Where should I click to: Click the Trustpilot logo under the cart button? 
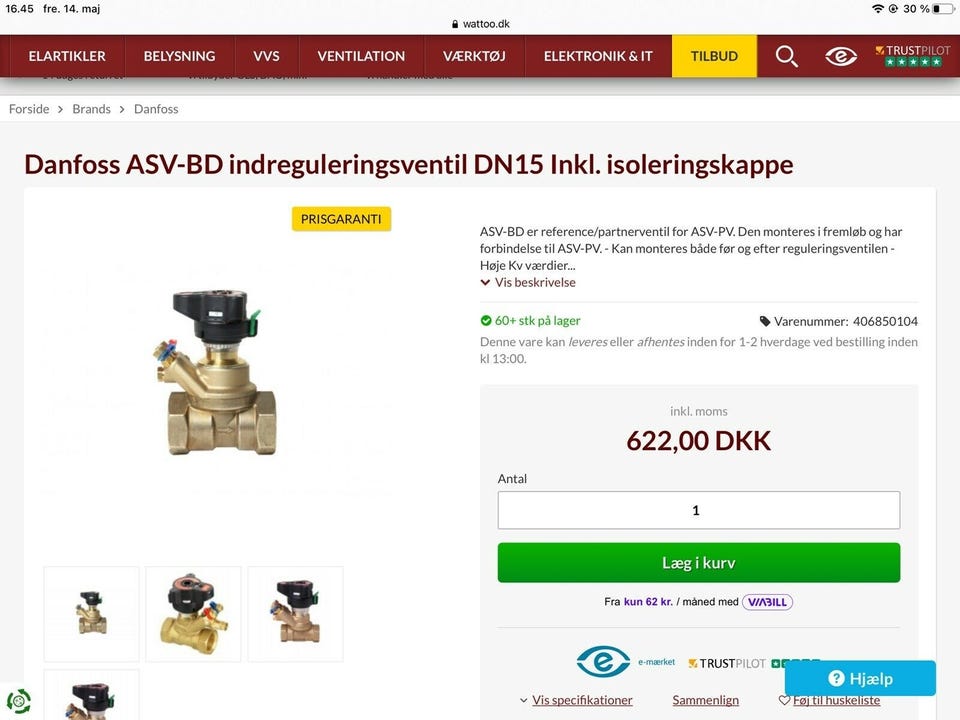[x=727, y=663]
